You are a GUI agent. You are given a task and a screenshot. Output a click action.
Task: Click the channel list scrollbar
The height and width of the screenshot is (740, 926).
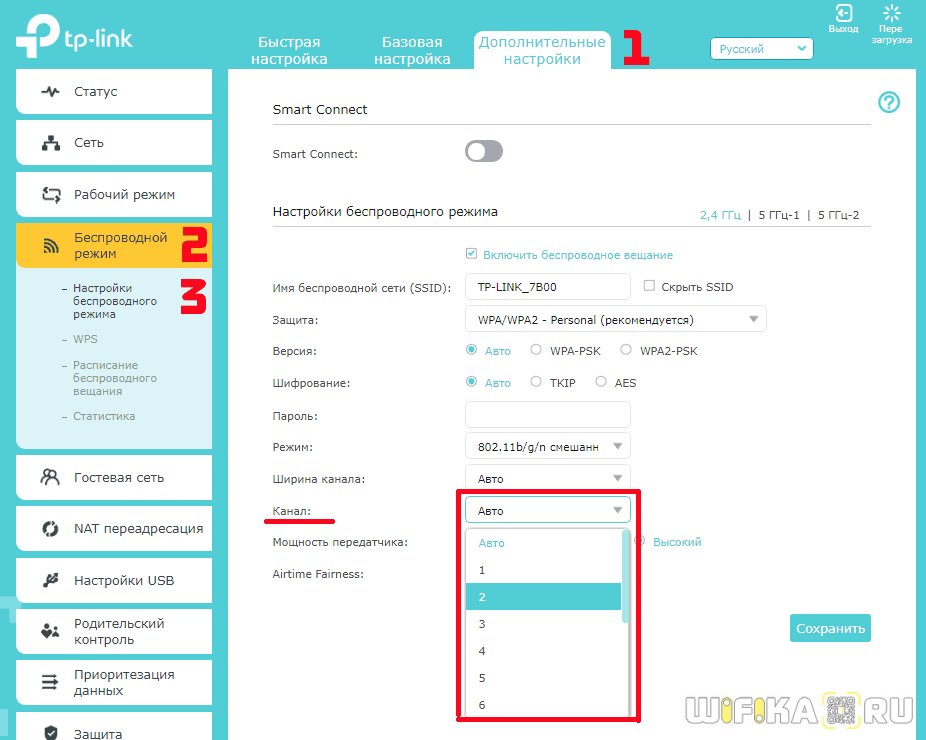tap(625, 577)
